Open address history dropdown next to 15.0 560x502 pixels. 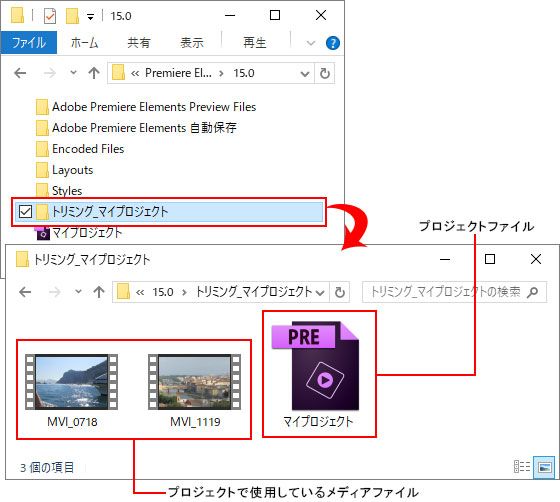point(305,74)
